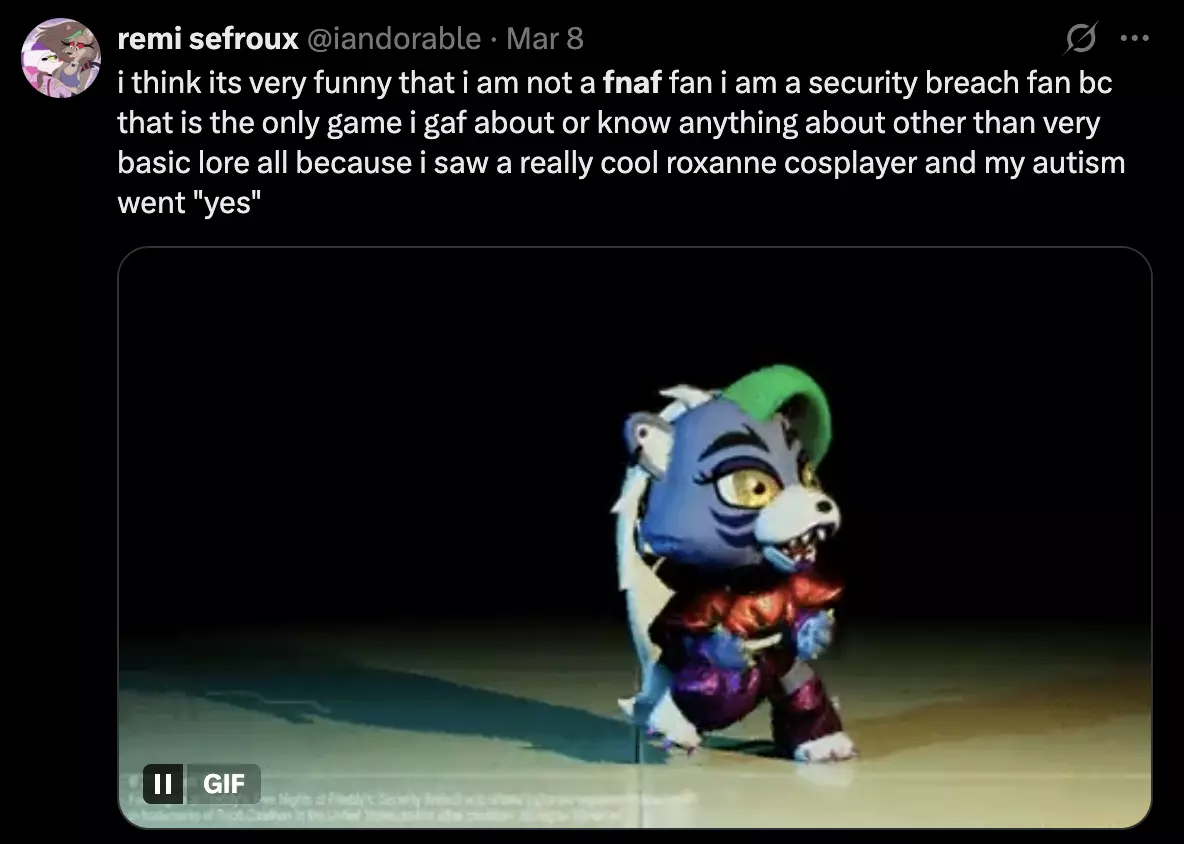This screenshot has width=1184, height=844.
Task: Click the post text to expand the thread
Action: pos(621,143)
